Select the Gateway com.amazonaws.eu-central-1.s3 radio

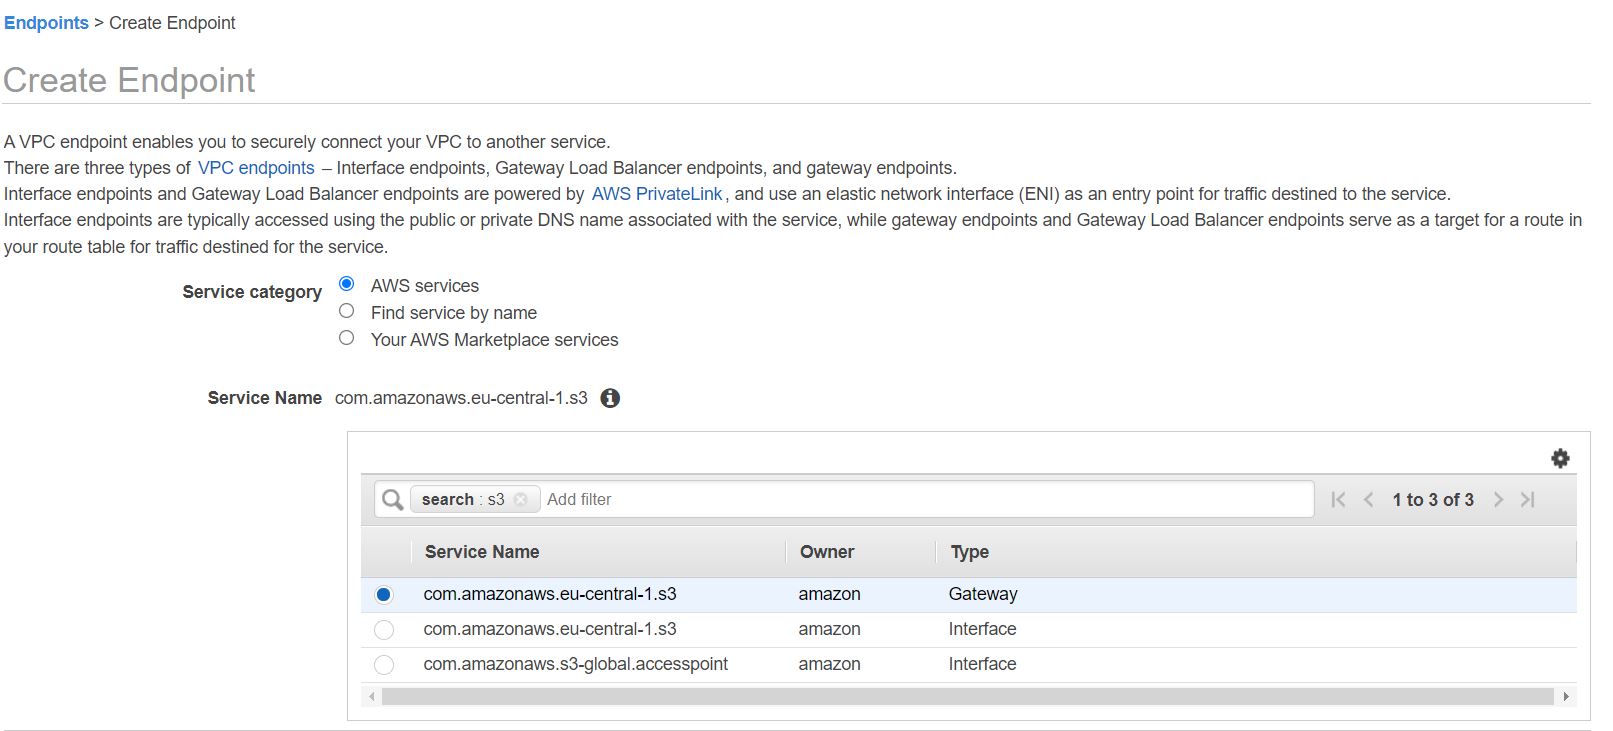point(384,595)
